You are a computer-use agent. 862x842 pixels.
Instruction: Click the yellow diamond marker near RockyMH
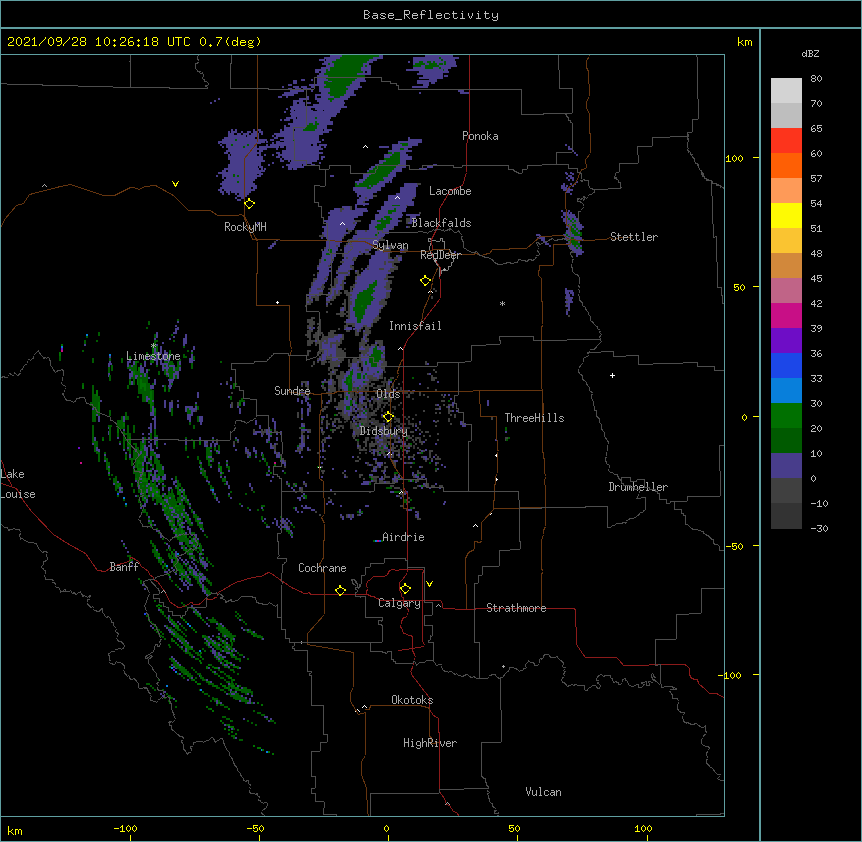click(x=249, y=204)
